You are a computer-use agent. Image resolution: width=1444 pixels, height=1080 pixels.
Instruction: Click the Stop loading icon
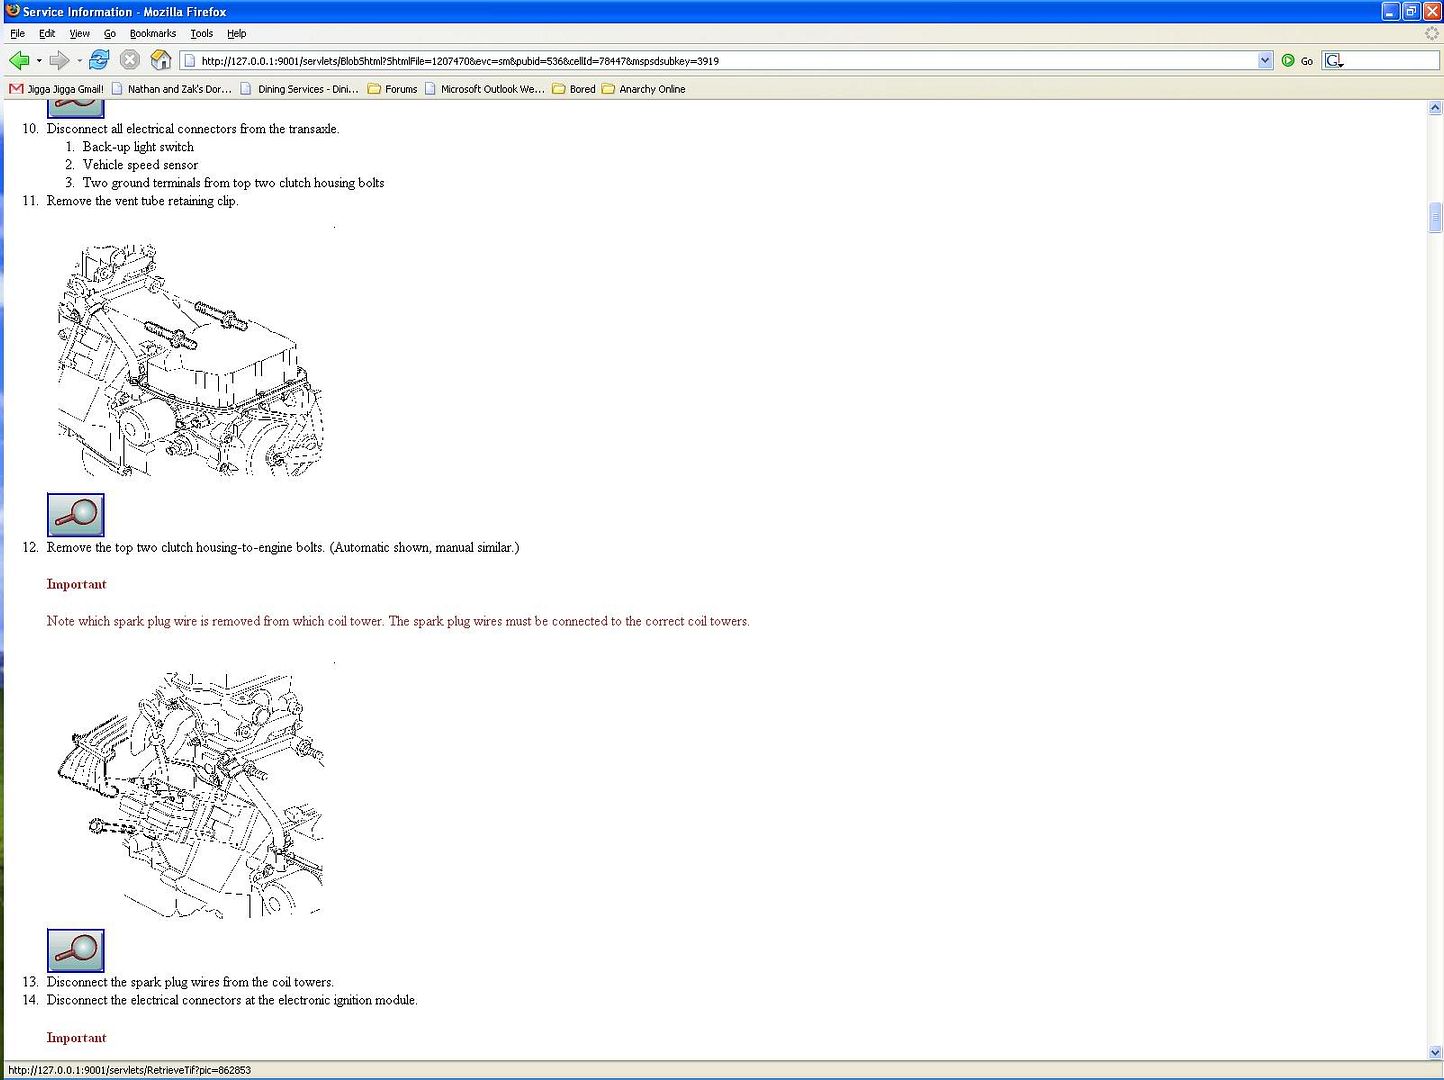pos(129,60)
